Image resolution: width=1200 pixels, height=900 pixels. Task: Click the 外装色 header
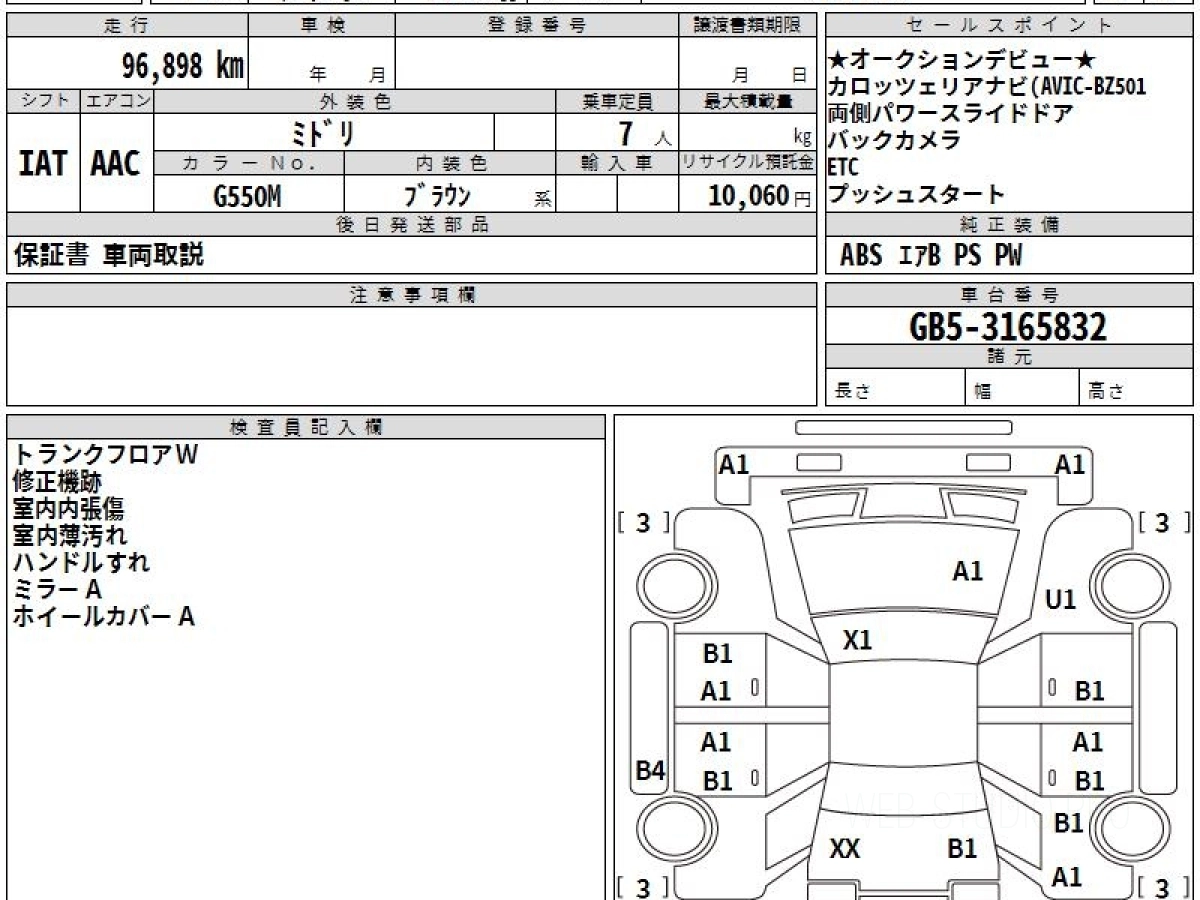(355, 101)
